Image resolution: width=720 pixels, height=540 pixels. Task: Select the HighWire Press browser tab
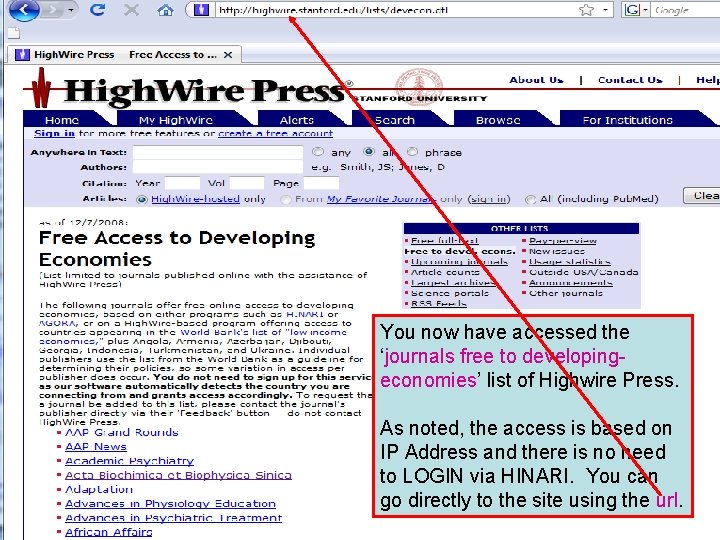(124, 55)
